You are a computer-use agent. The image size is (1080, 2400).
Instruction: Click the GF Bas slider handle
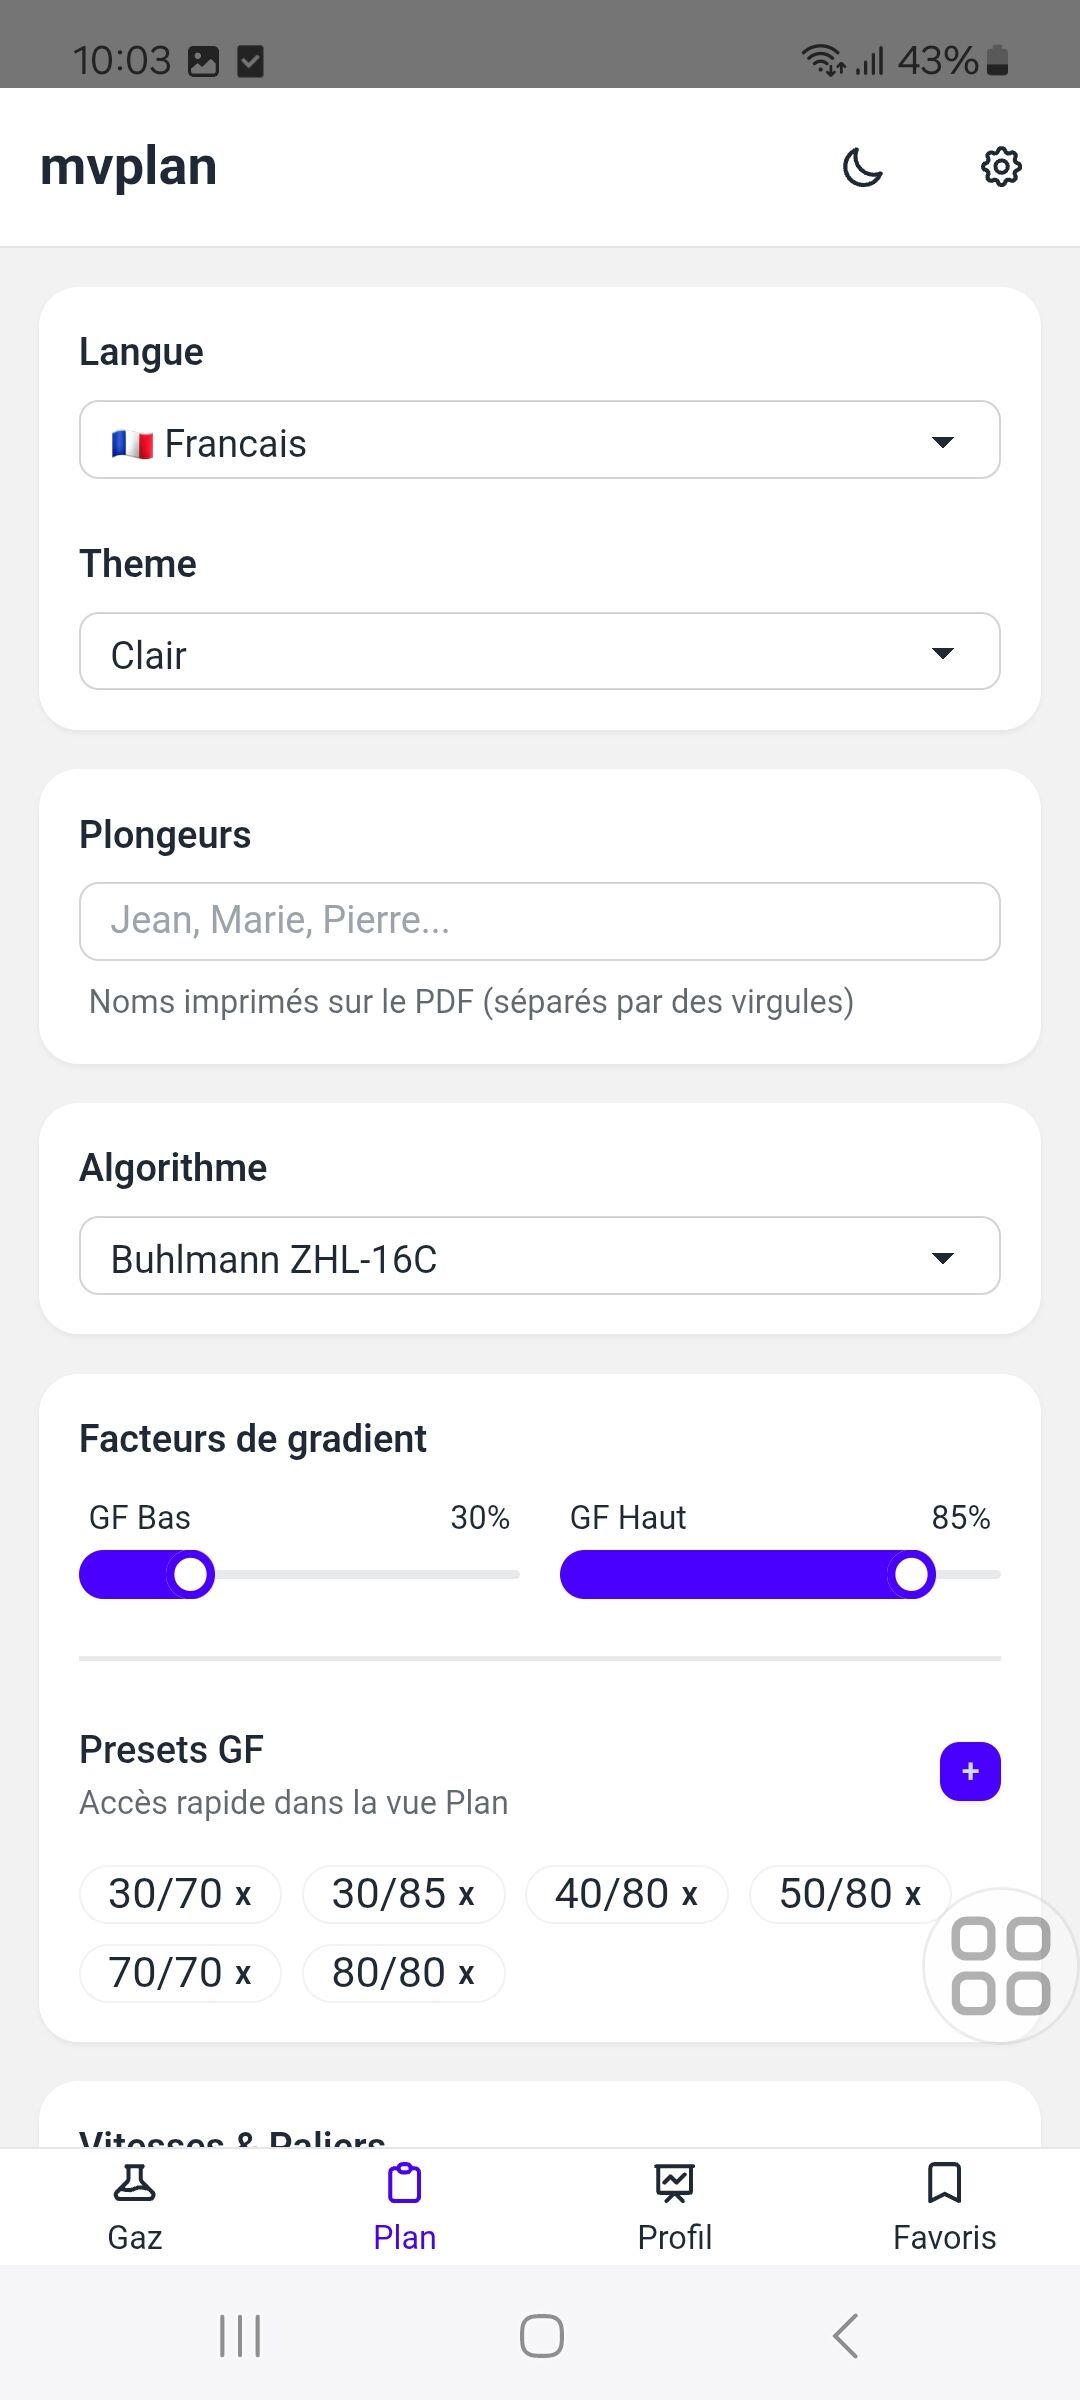point(190,1575)
